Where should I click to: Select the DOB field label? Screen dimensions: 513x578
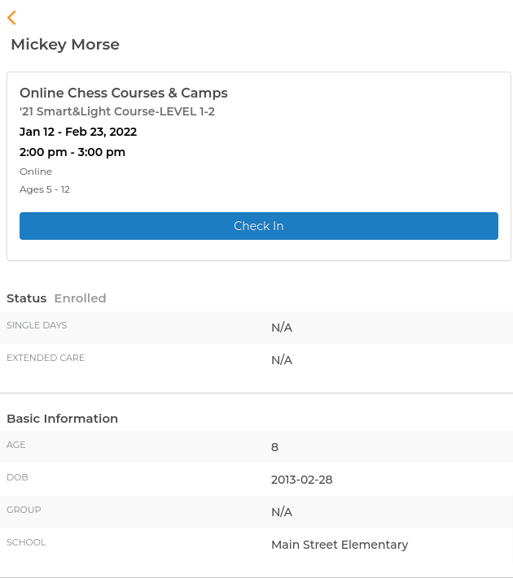click(x=17, y=477)
